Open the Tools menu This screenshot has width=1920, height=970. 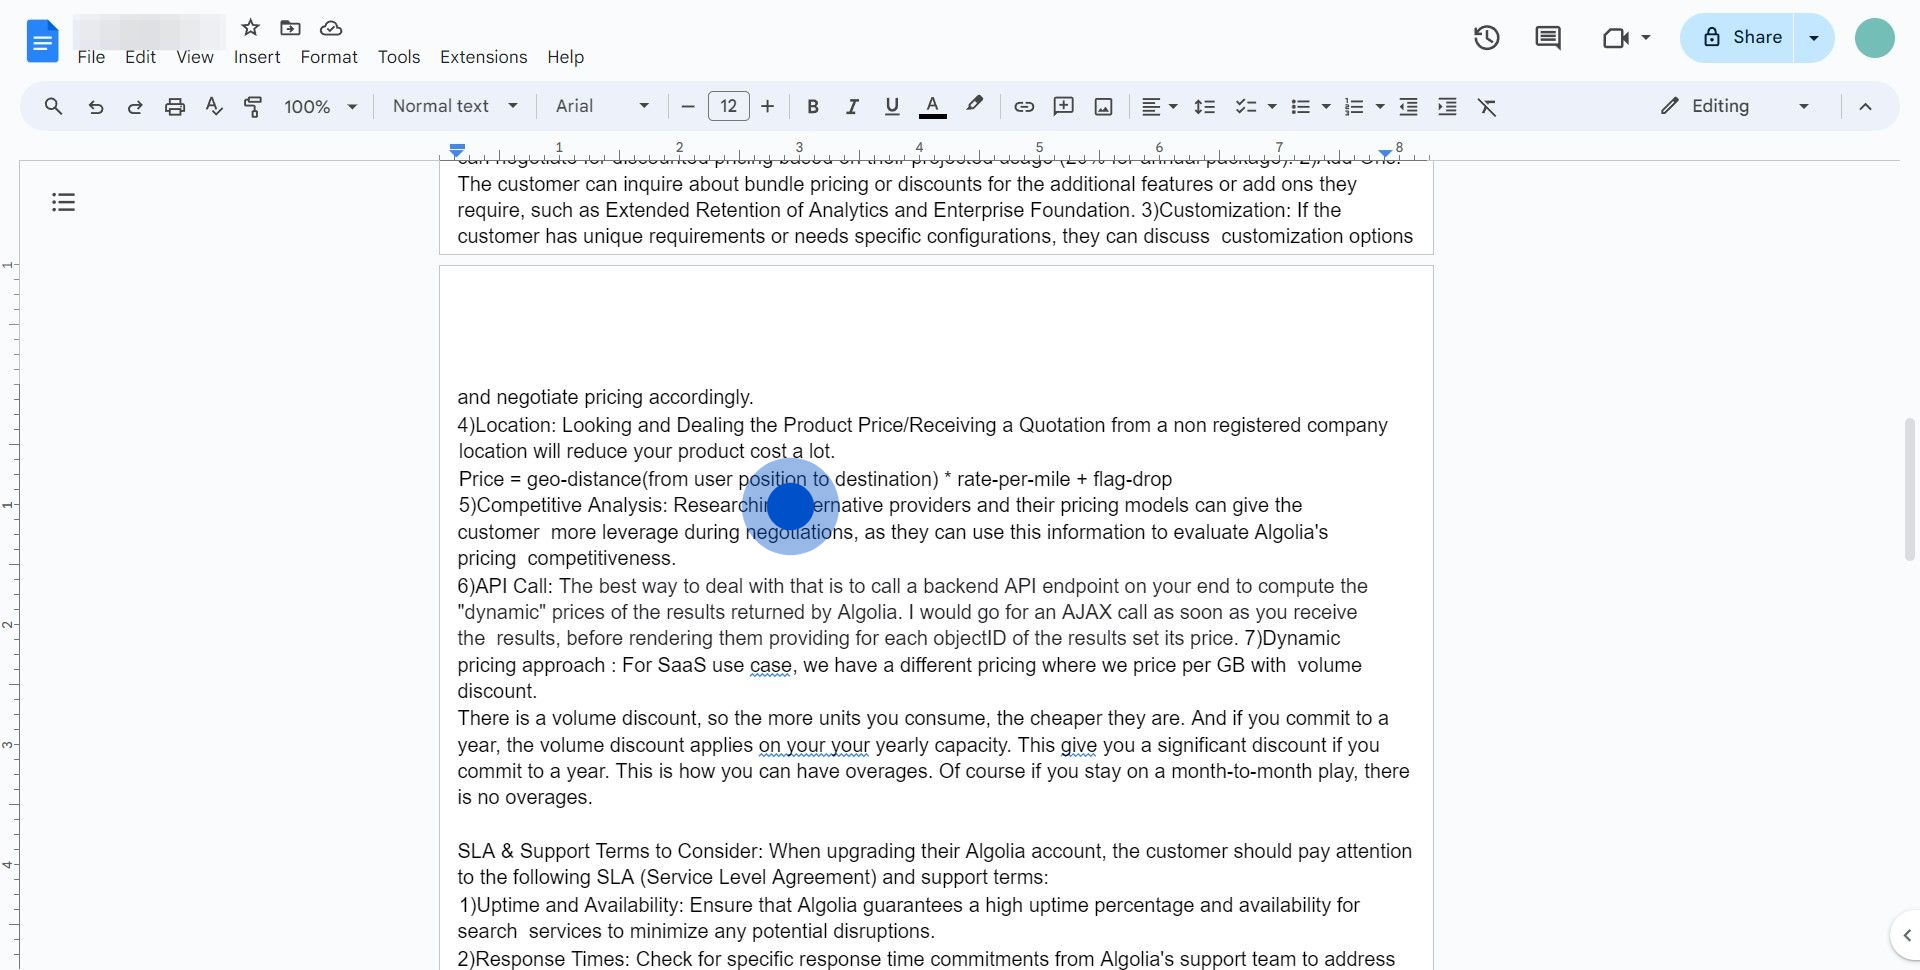399,57
